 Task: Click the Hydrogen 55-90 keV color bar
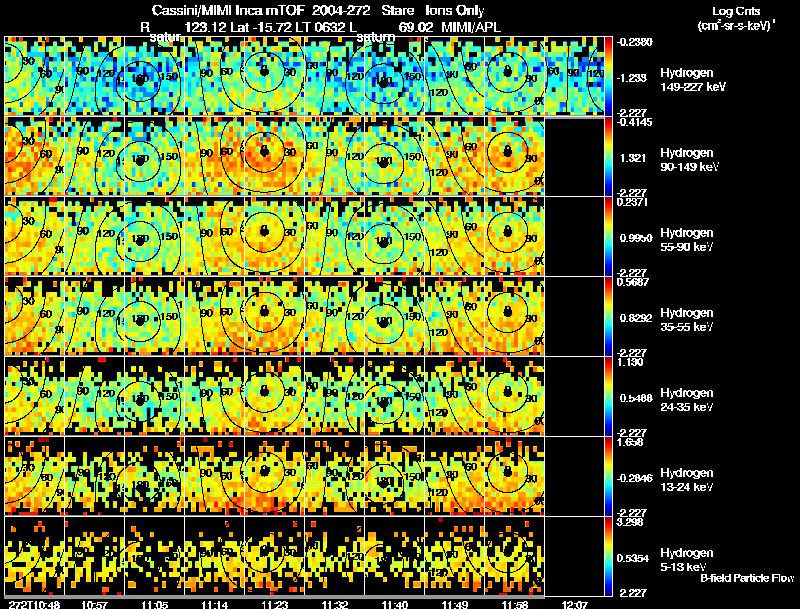[608, 237]
